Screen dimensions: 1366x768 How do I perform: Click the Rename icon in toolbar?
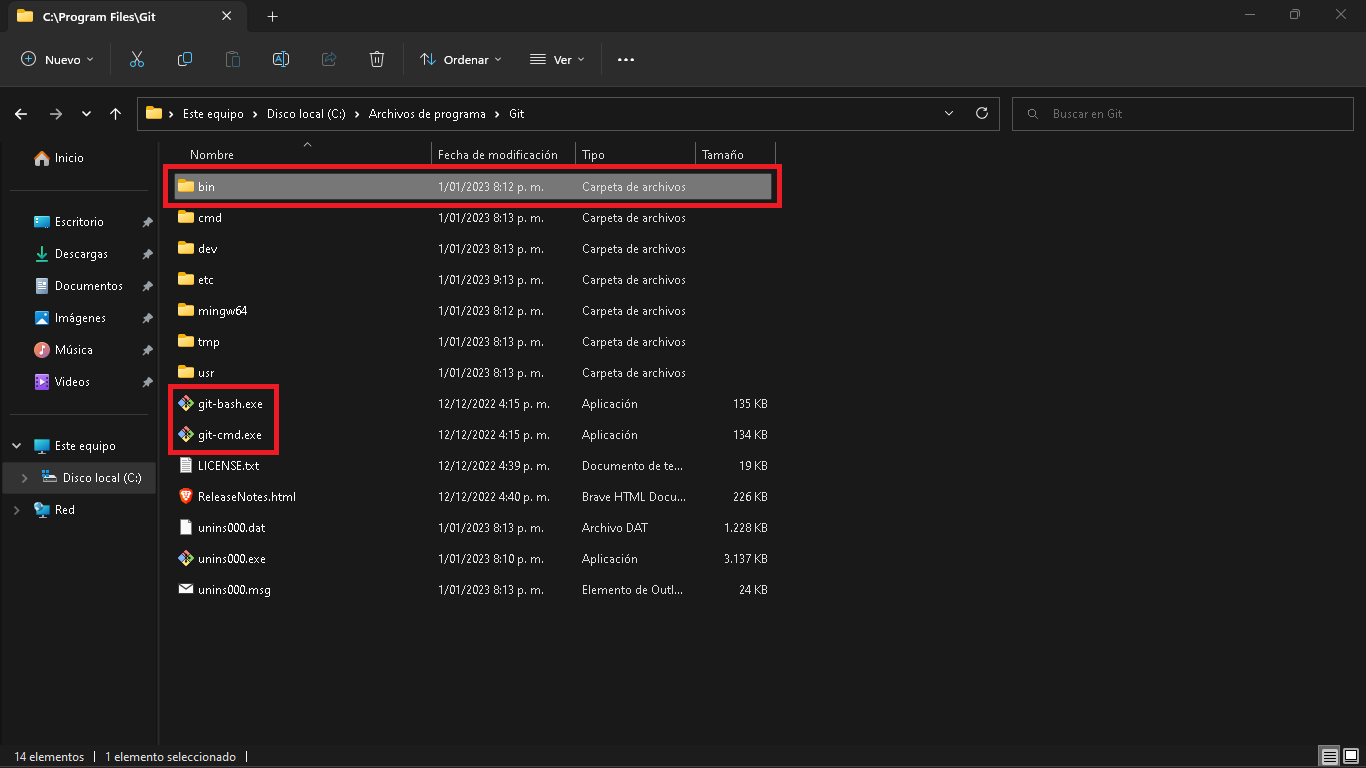click(281, 60)
